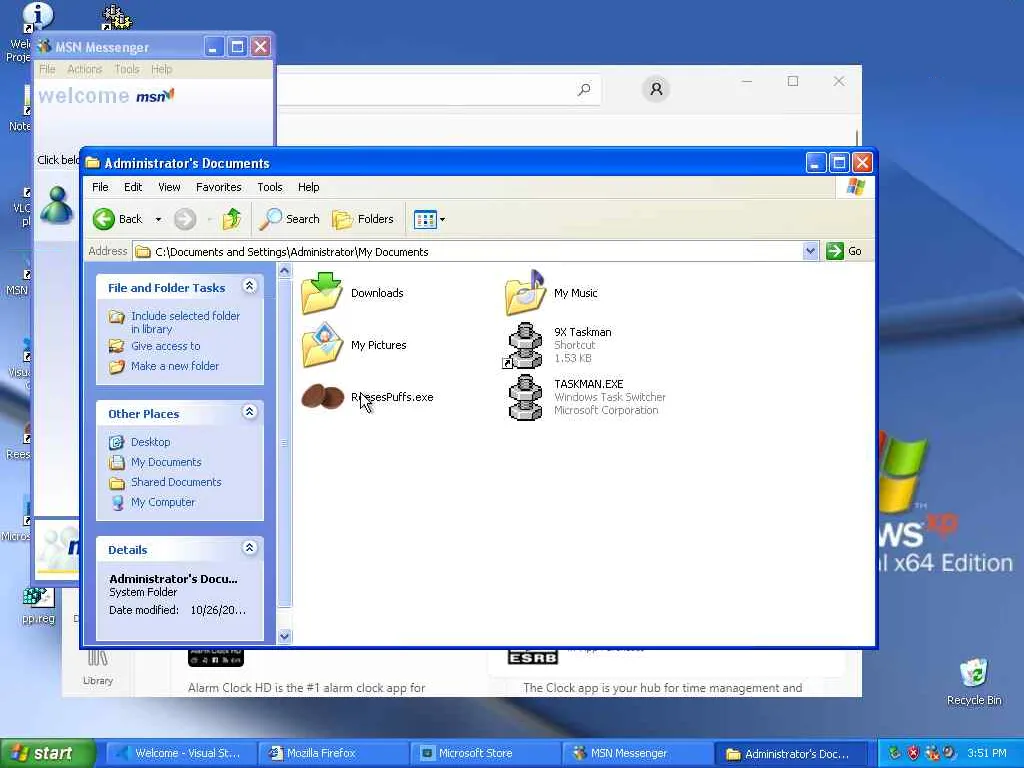
Task: Click the Windows flag logo in Explorer
Action: coord(856,187)
